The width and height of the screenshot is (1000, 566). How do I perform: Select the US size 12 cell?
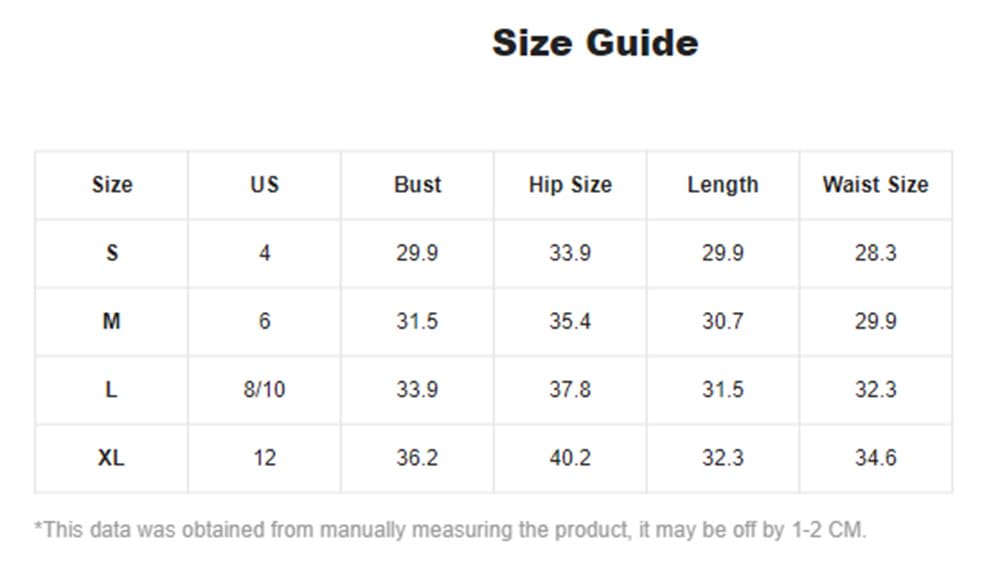coord(264,458)
